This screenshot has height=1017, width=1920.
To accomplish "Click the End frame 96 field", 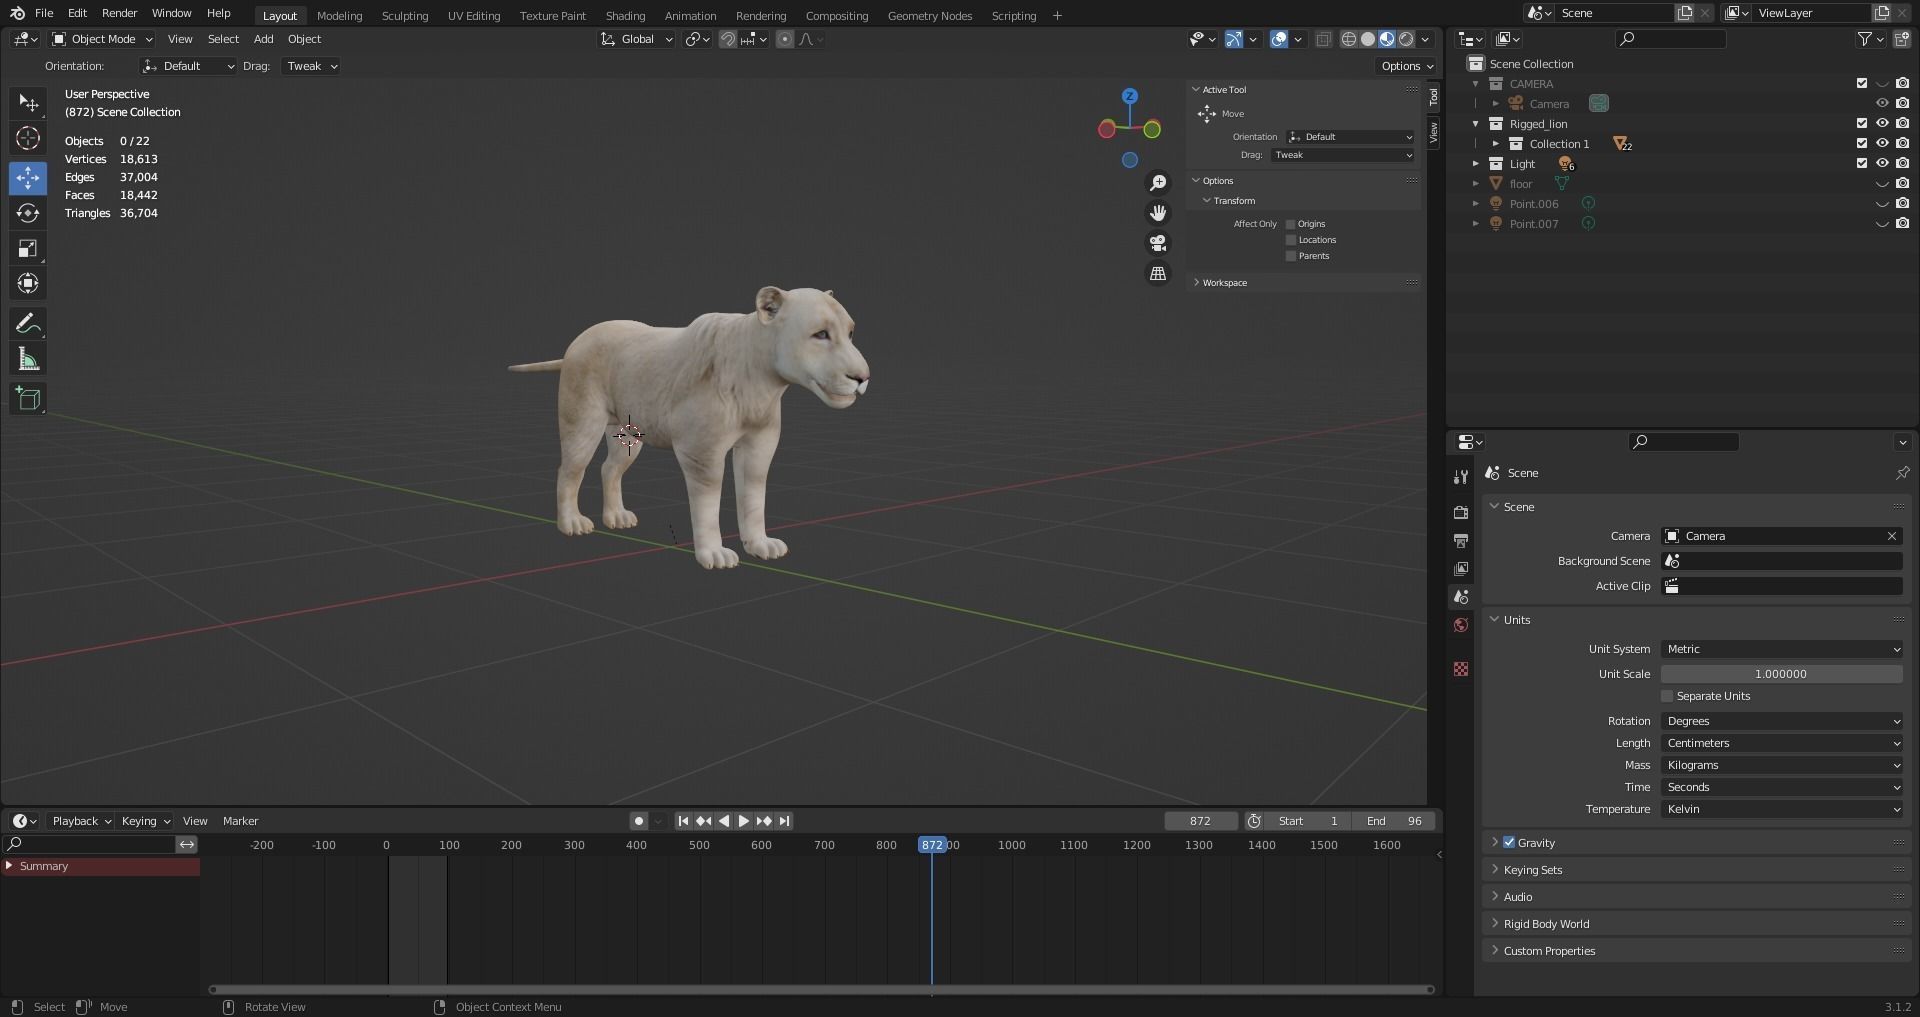I will pos(1393,821).
